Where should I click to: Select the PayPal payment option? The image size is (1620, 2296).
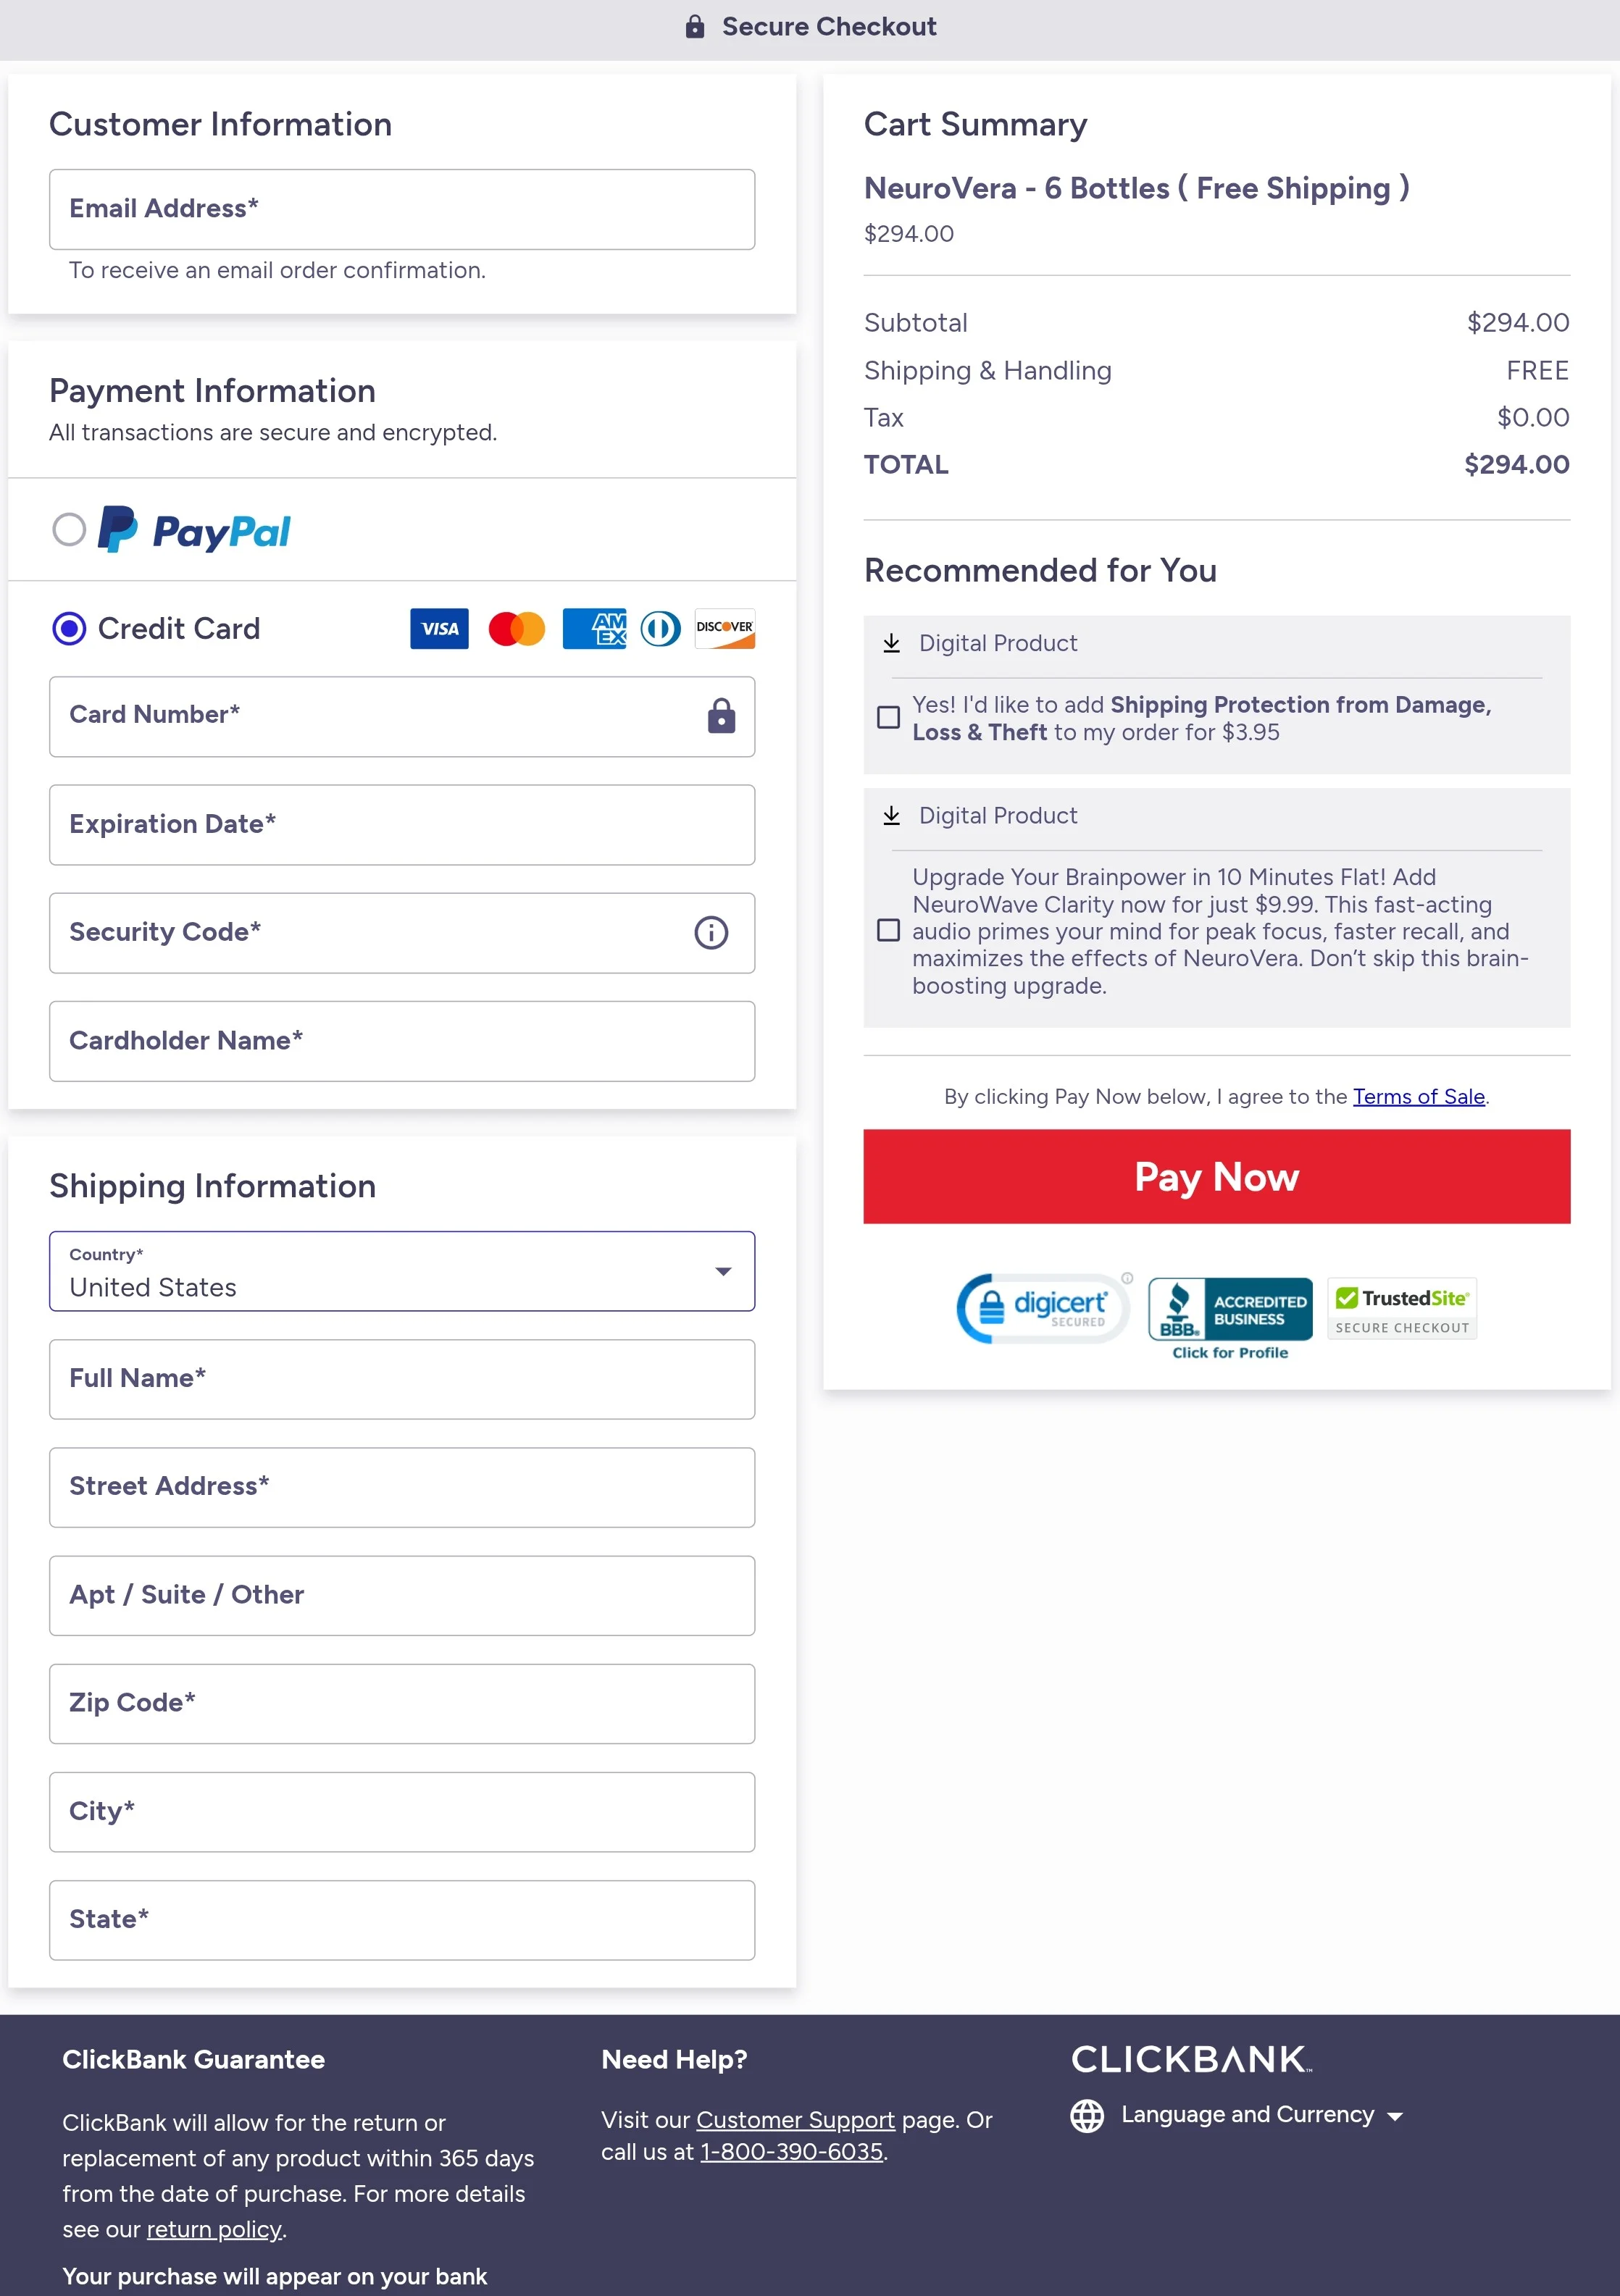[69, 531]
